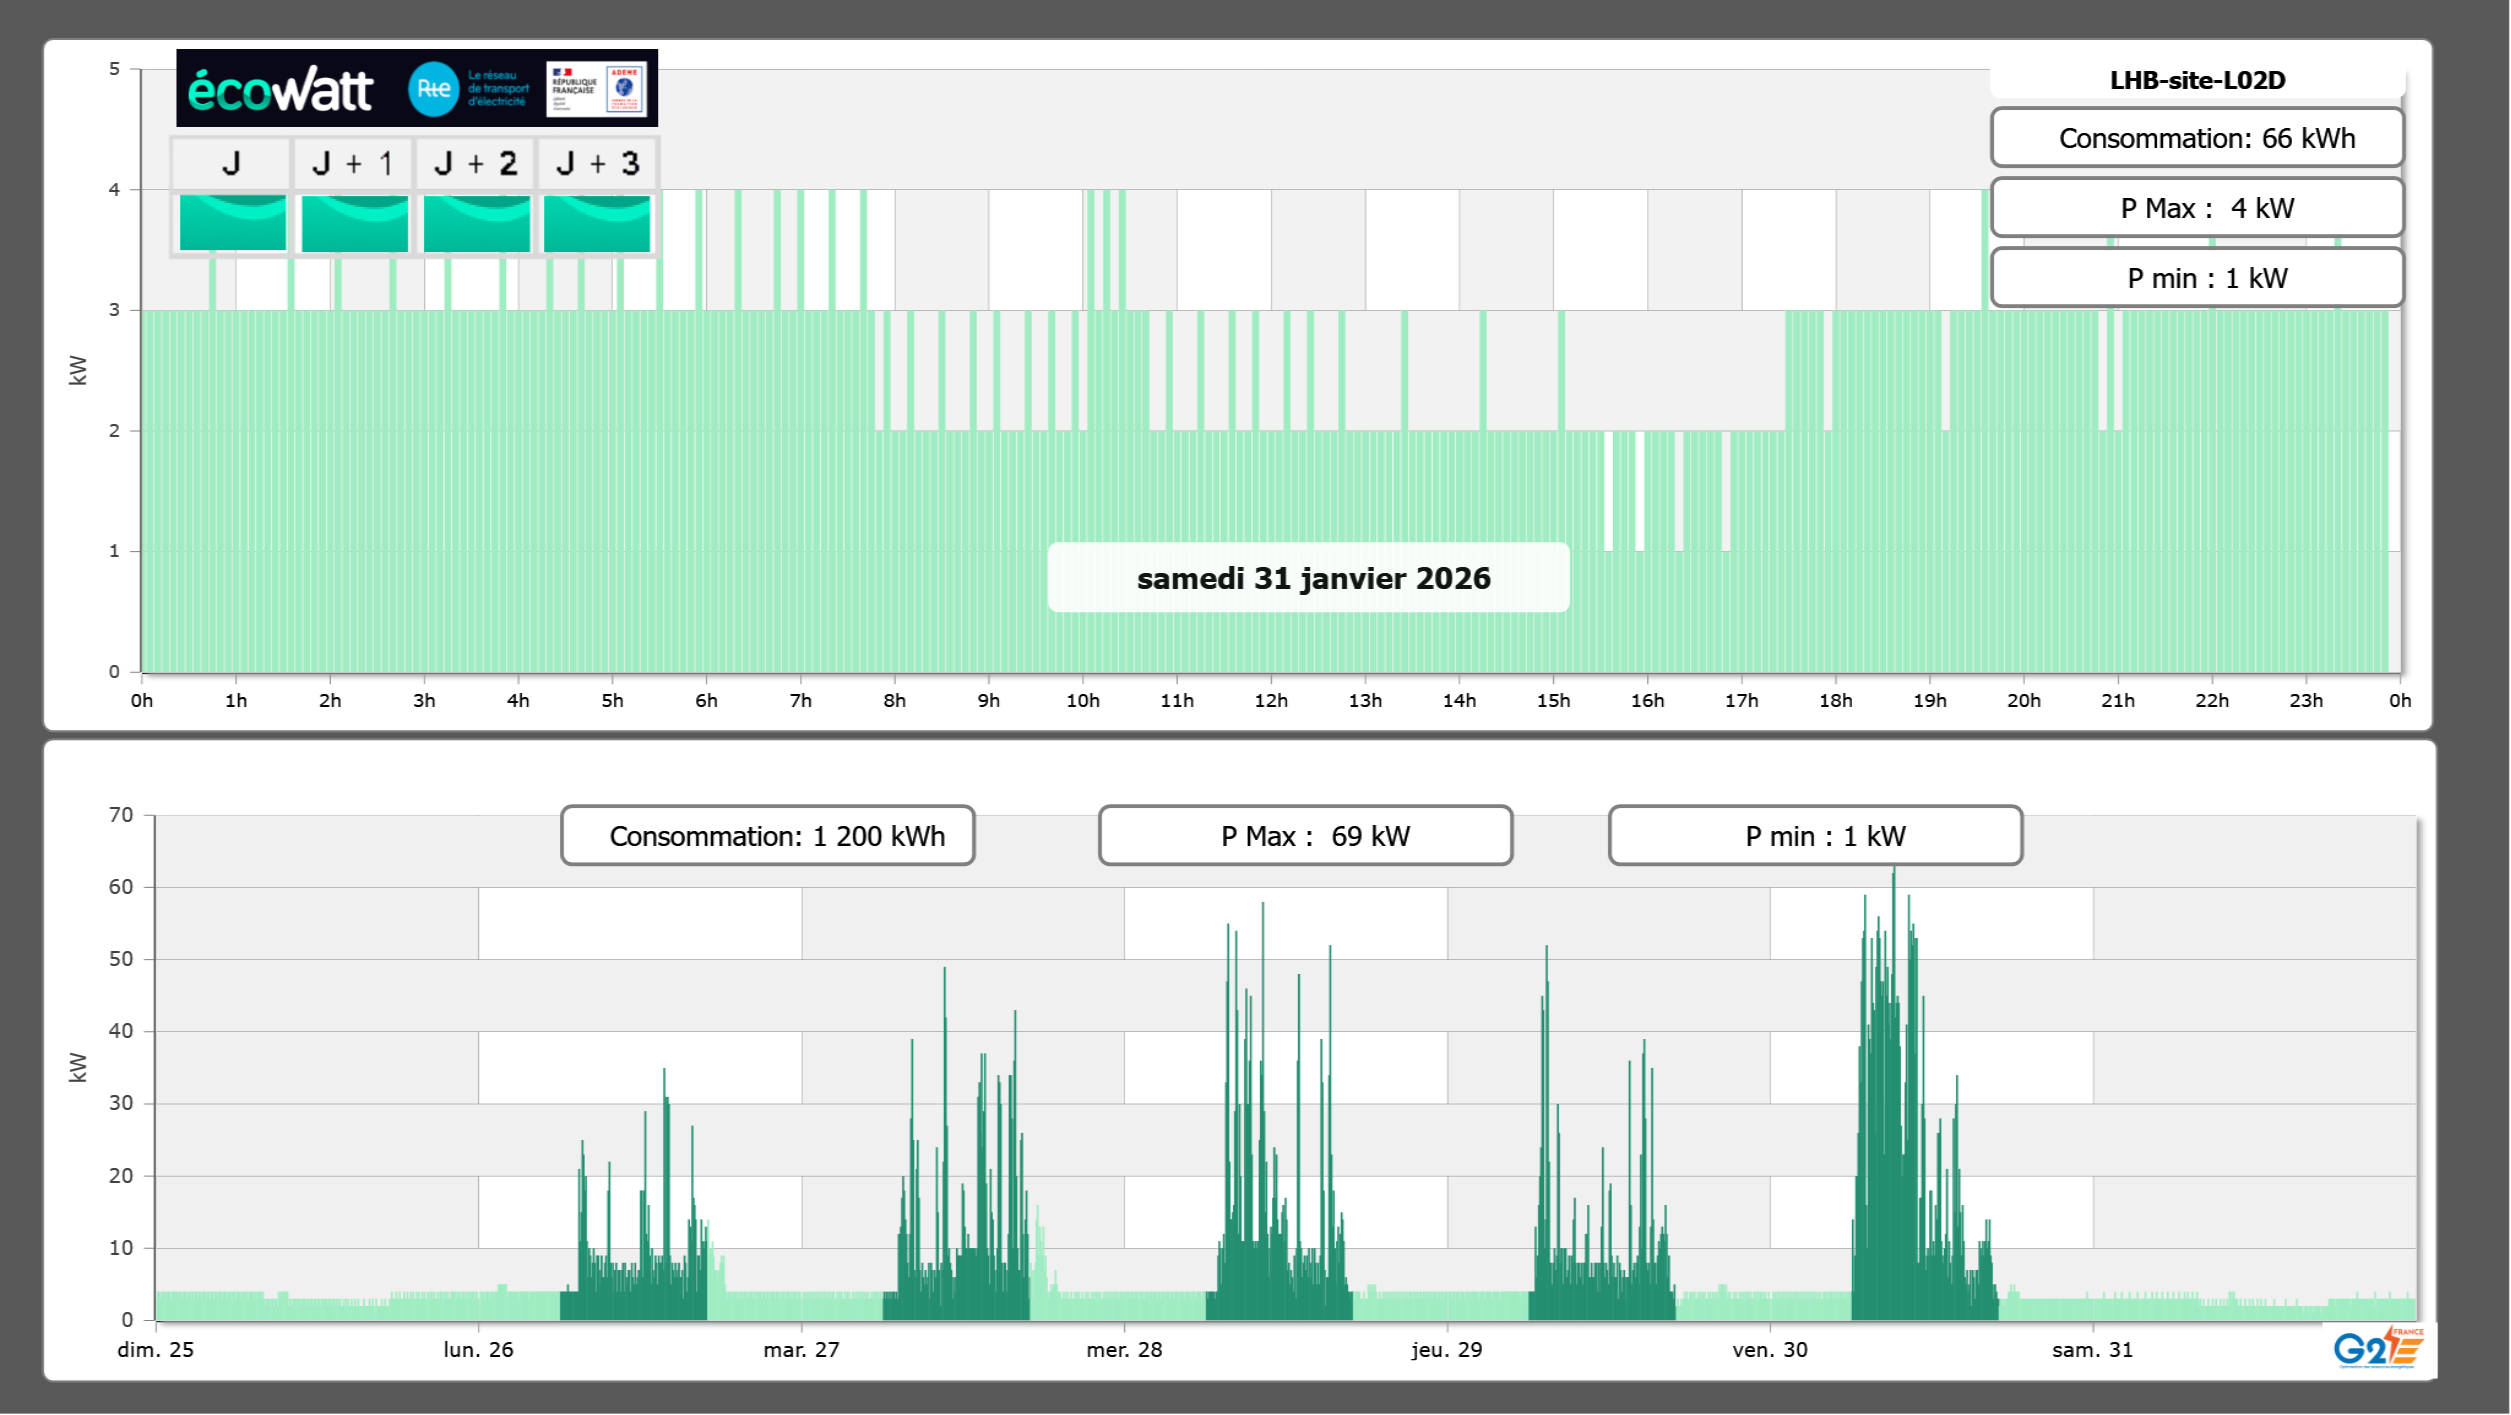Open the J + 1 forecast tab

tap(353, 163)
